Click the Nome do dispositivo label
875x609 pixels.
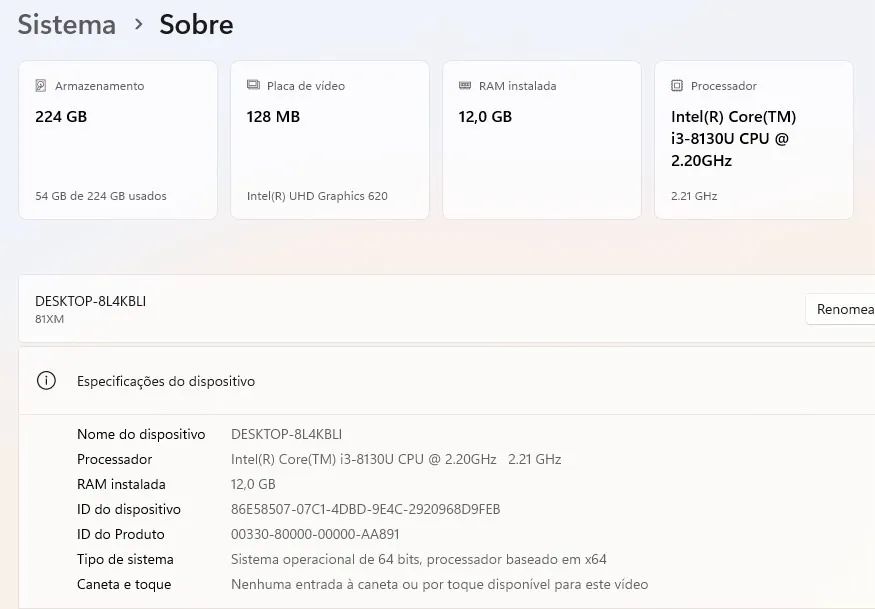pyautogui.click(x=141, y=434)
